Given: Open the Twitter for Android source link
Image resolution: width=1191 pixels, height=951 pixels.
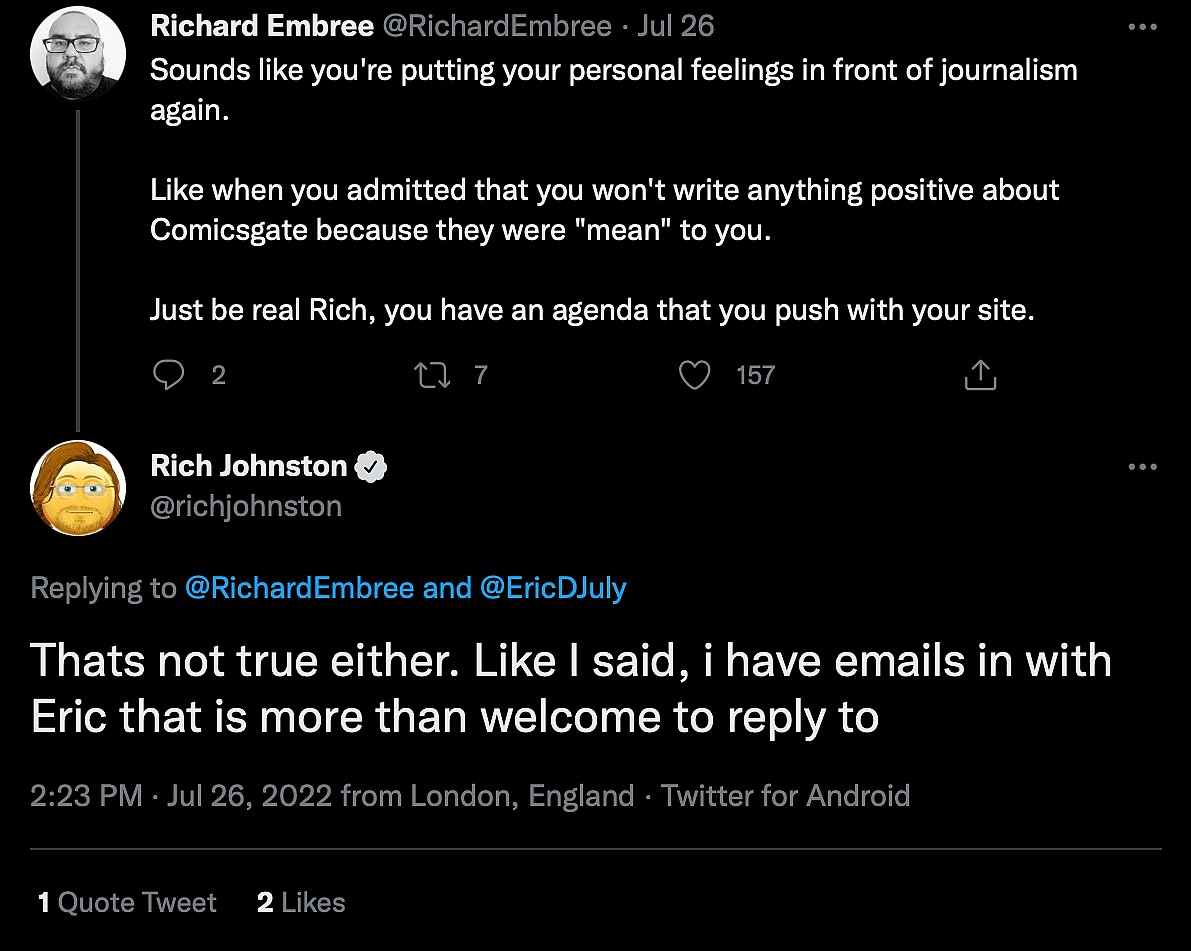Looking at the screenshot, I should pyautogui.click(x=785, y=796).
